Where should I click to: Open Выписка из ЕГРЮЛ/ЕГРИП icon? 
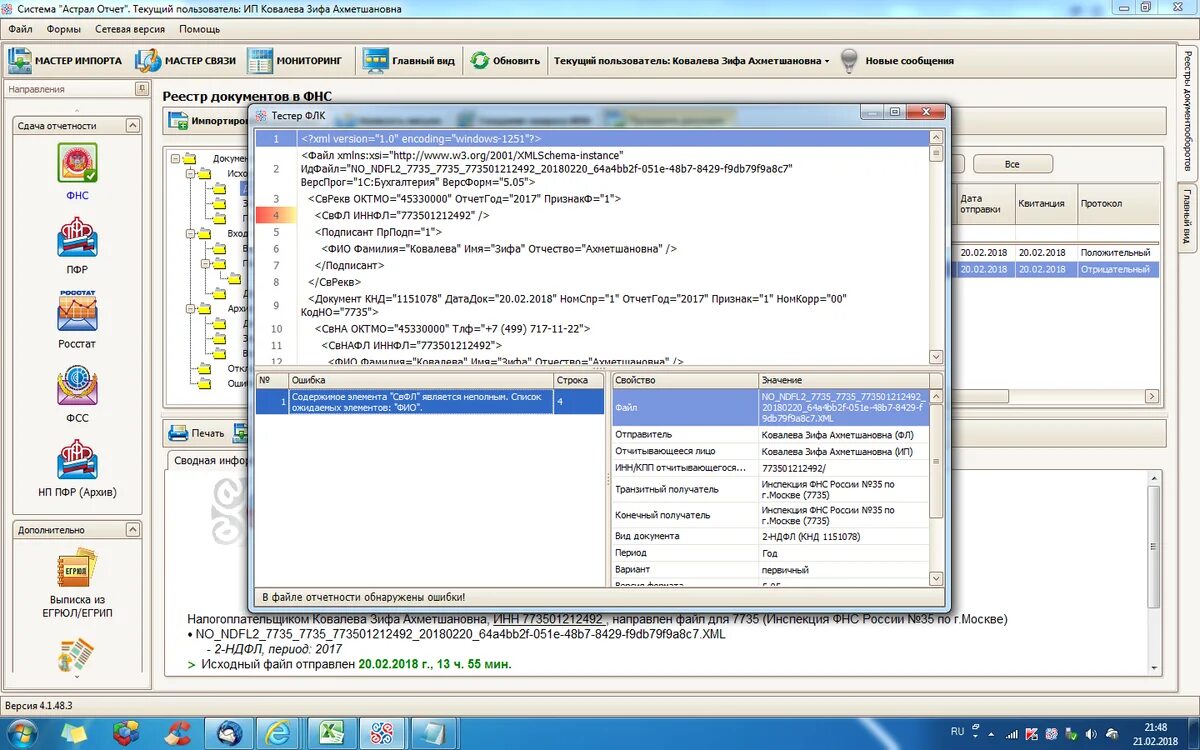77,569
